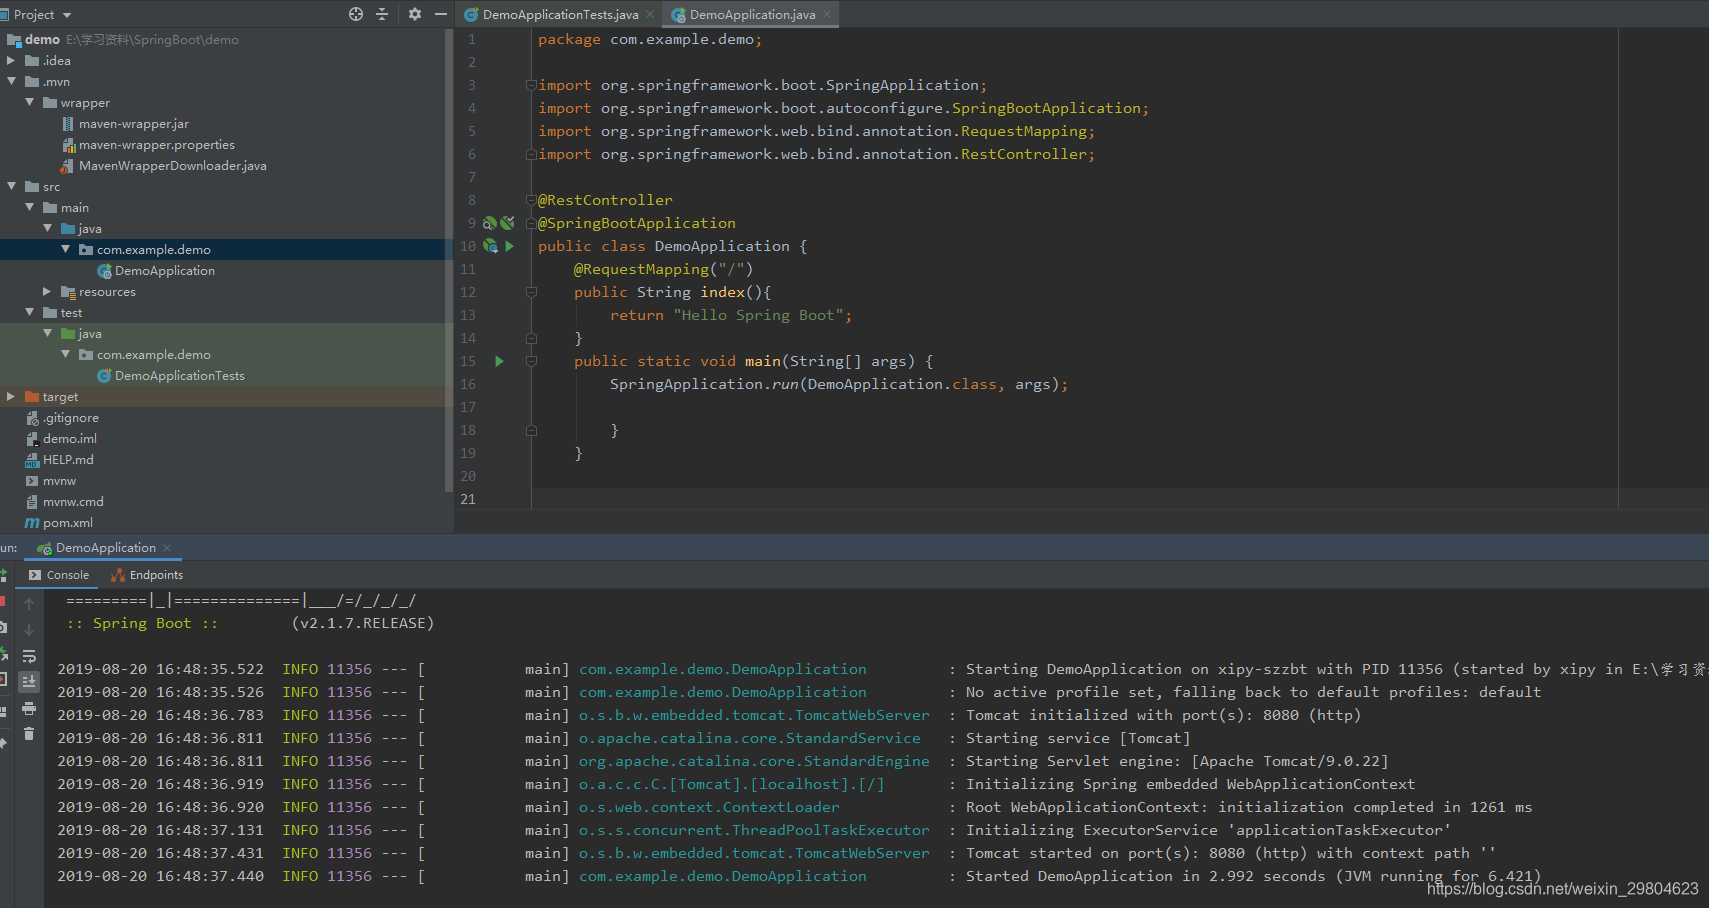Expand the target folder
The width and height of the screenshot is (1709, 908).
(11, 397)
